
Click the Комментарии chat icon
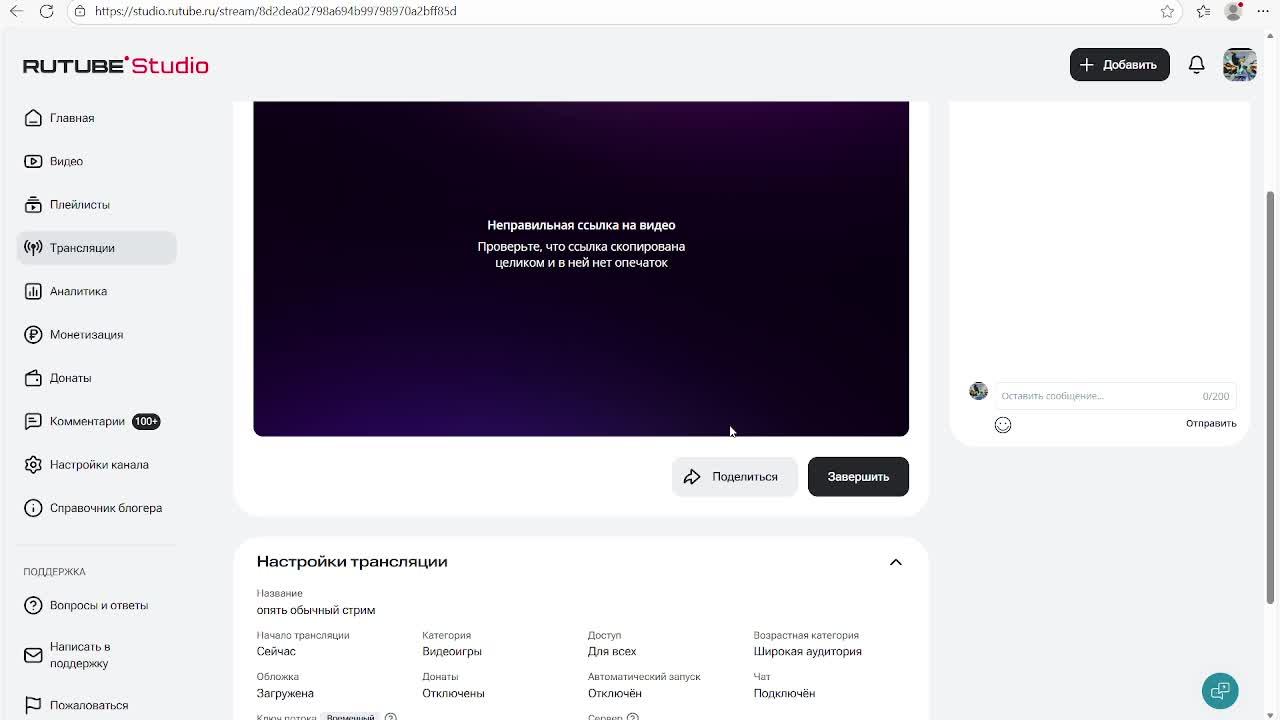pyautogui.click(x=33, y=421)
